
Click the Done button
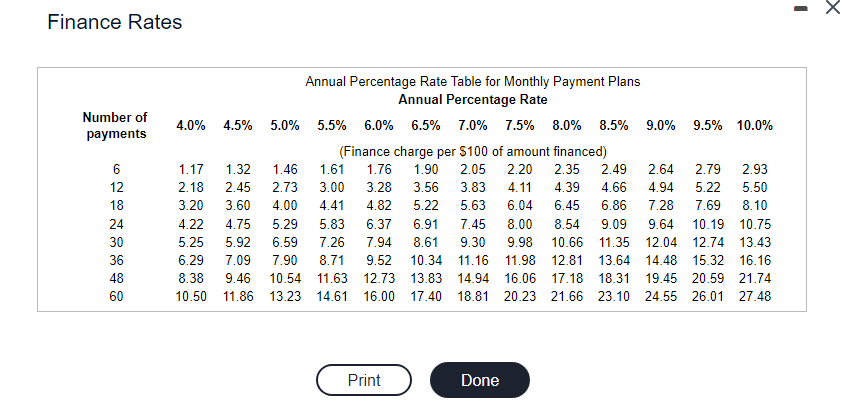click(x=480, y=380)
